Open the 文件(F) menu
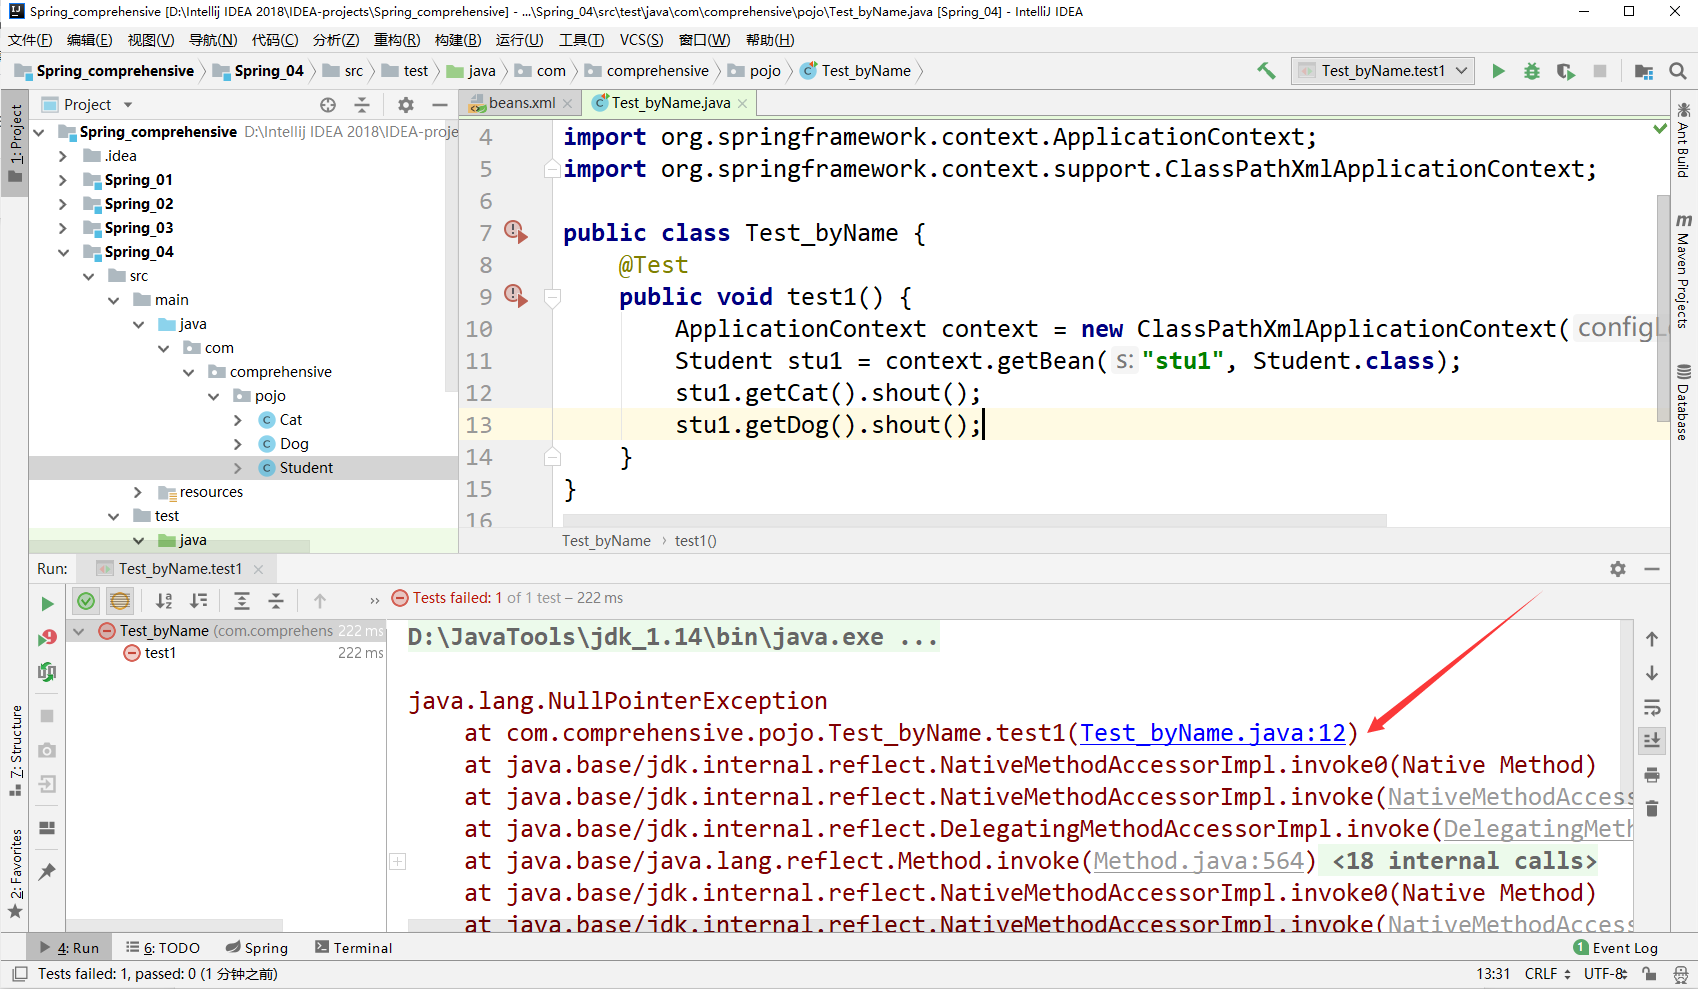 (x=30, y=40)
